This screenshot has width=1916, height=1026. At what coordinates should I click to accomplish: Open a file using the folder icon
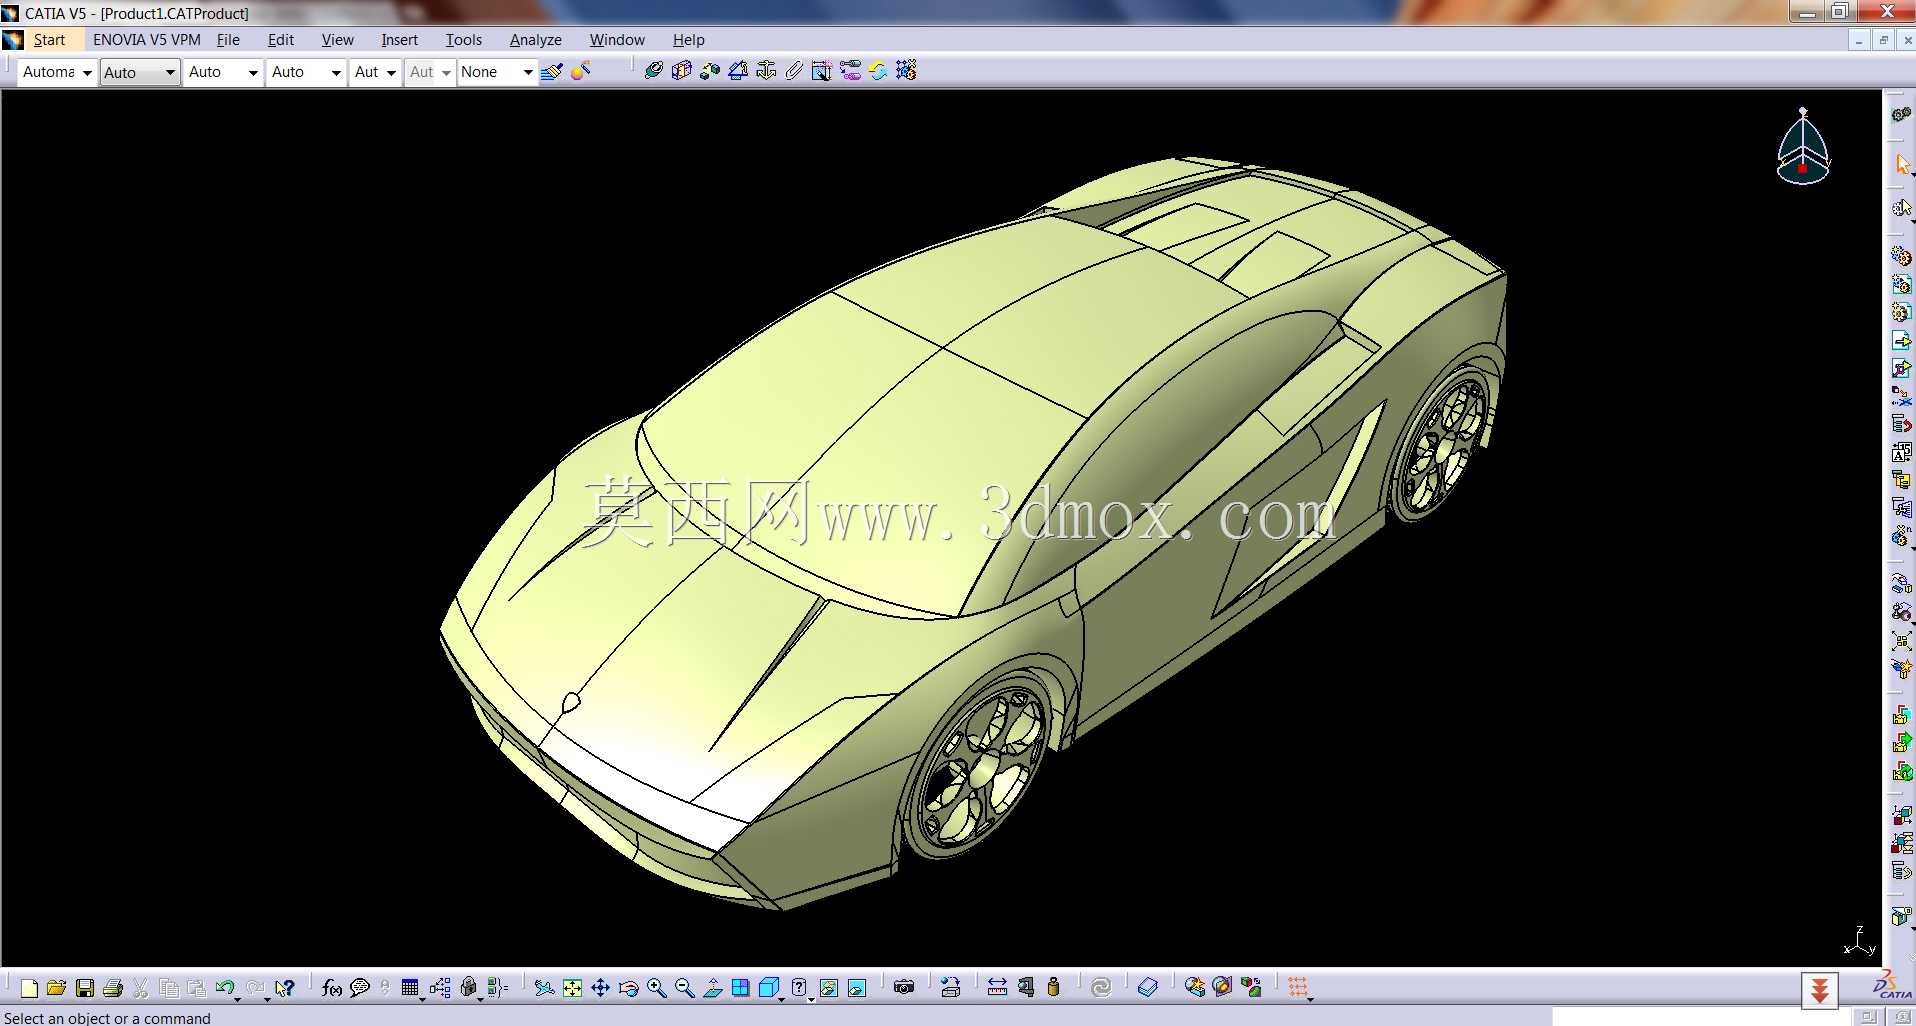57,988
